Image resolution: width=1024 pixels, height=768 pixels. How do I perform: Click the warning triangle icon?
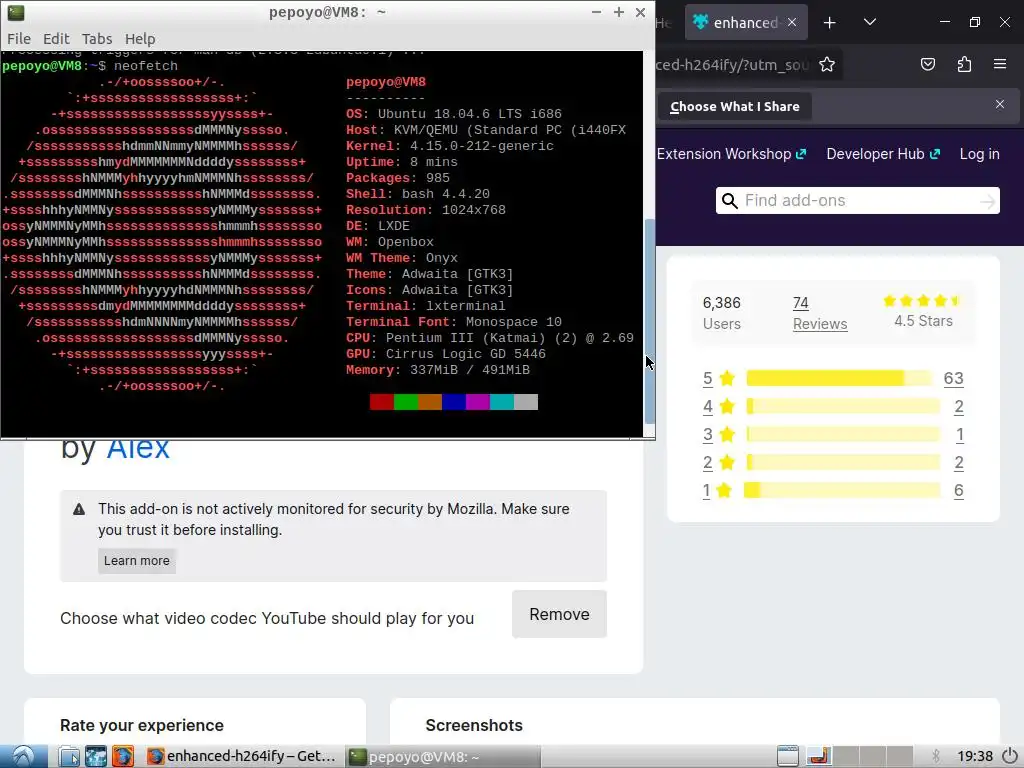(79, 509)
